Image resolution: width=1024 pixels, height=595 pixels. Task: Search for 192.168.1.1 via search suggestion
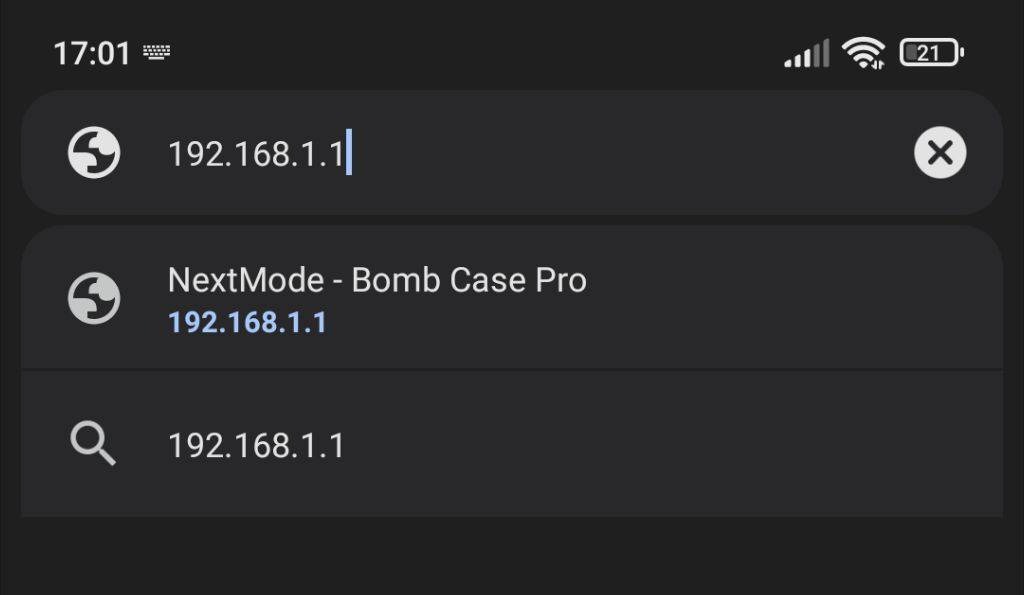[x=256, y=445]
